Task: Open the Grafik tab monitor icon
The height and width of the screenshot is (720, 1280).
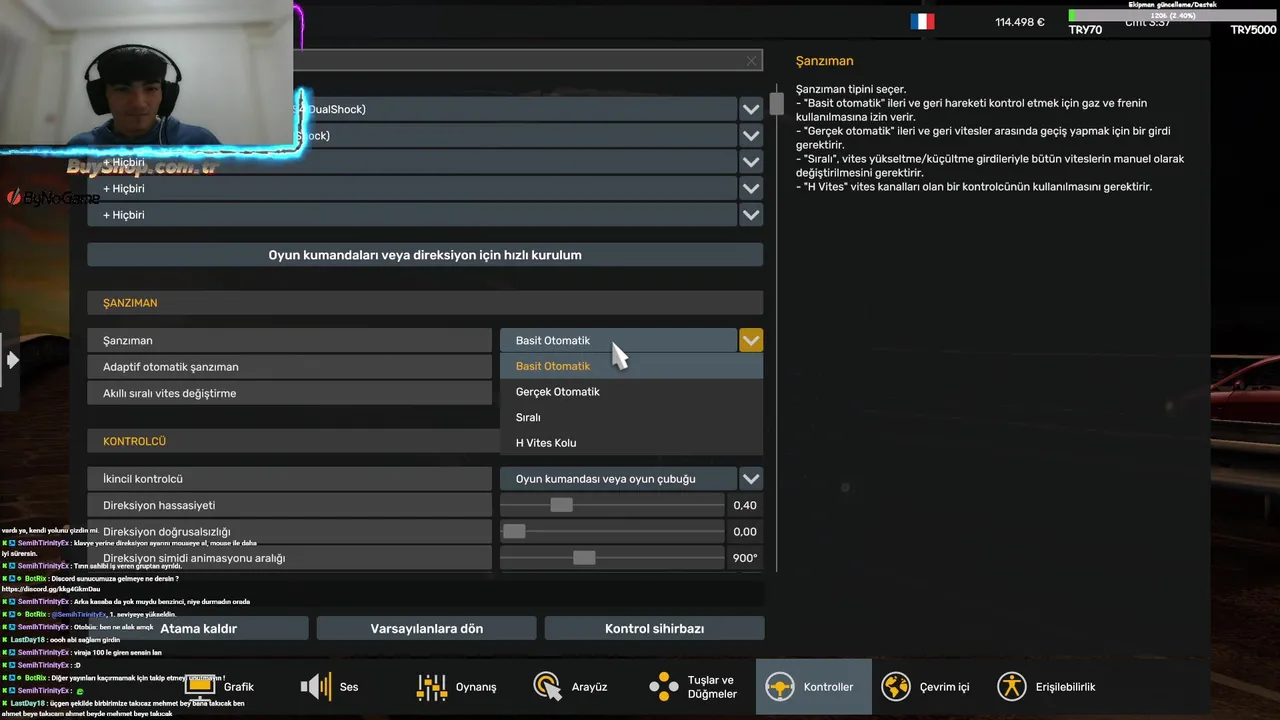Action: tap(200, 686)
